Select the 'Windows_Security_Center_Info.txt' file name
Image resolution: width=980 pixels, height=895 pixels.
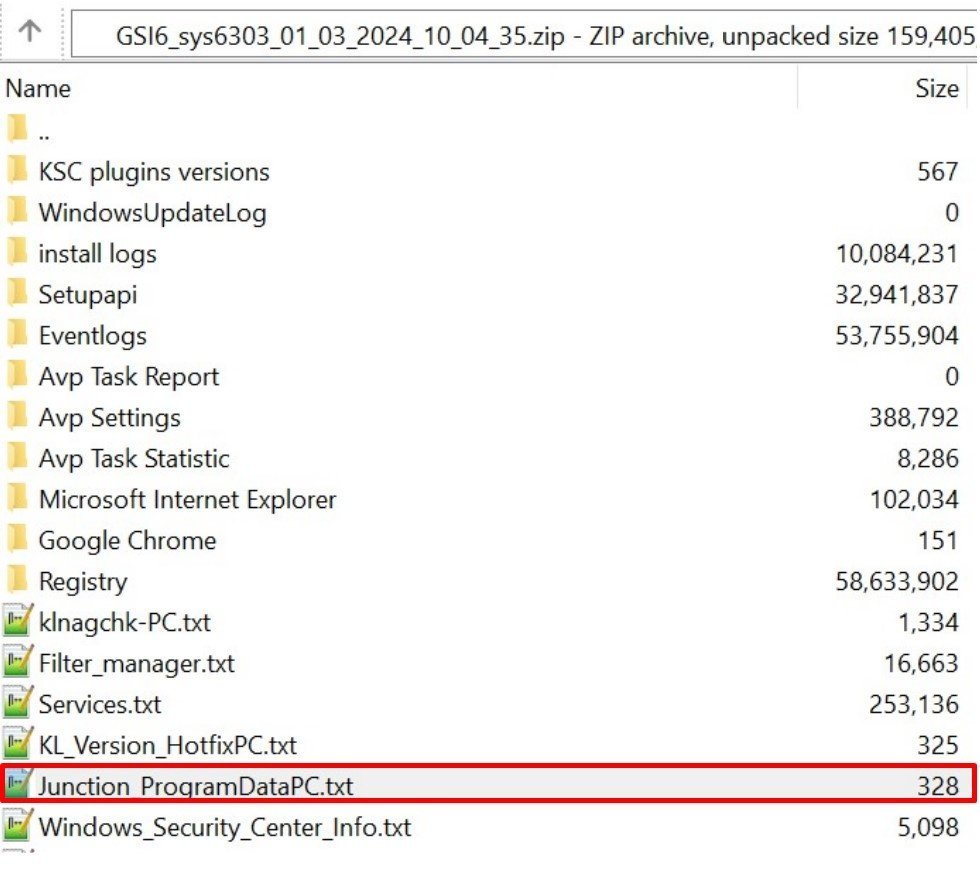pos(225,828)
